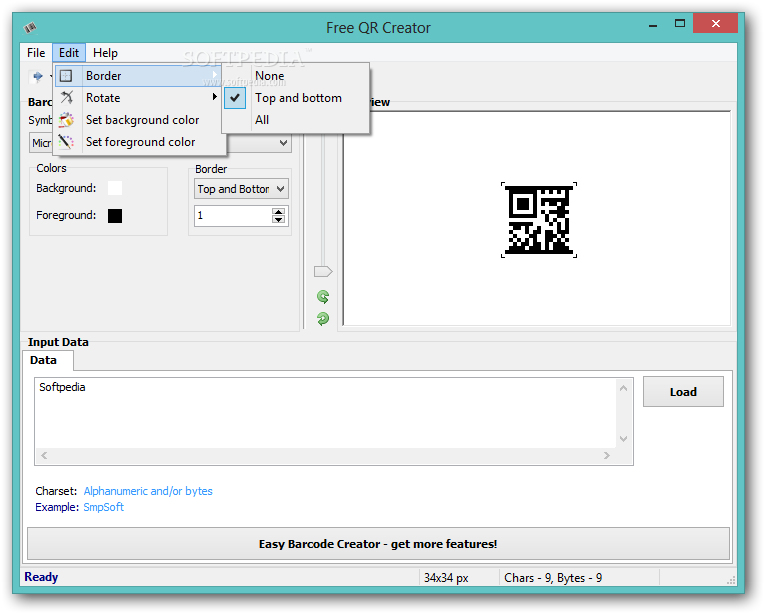Click the Ready status text
Screen dimensions: 765x614
coord(41,577)
